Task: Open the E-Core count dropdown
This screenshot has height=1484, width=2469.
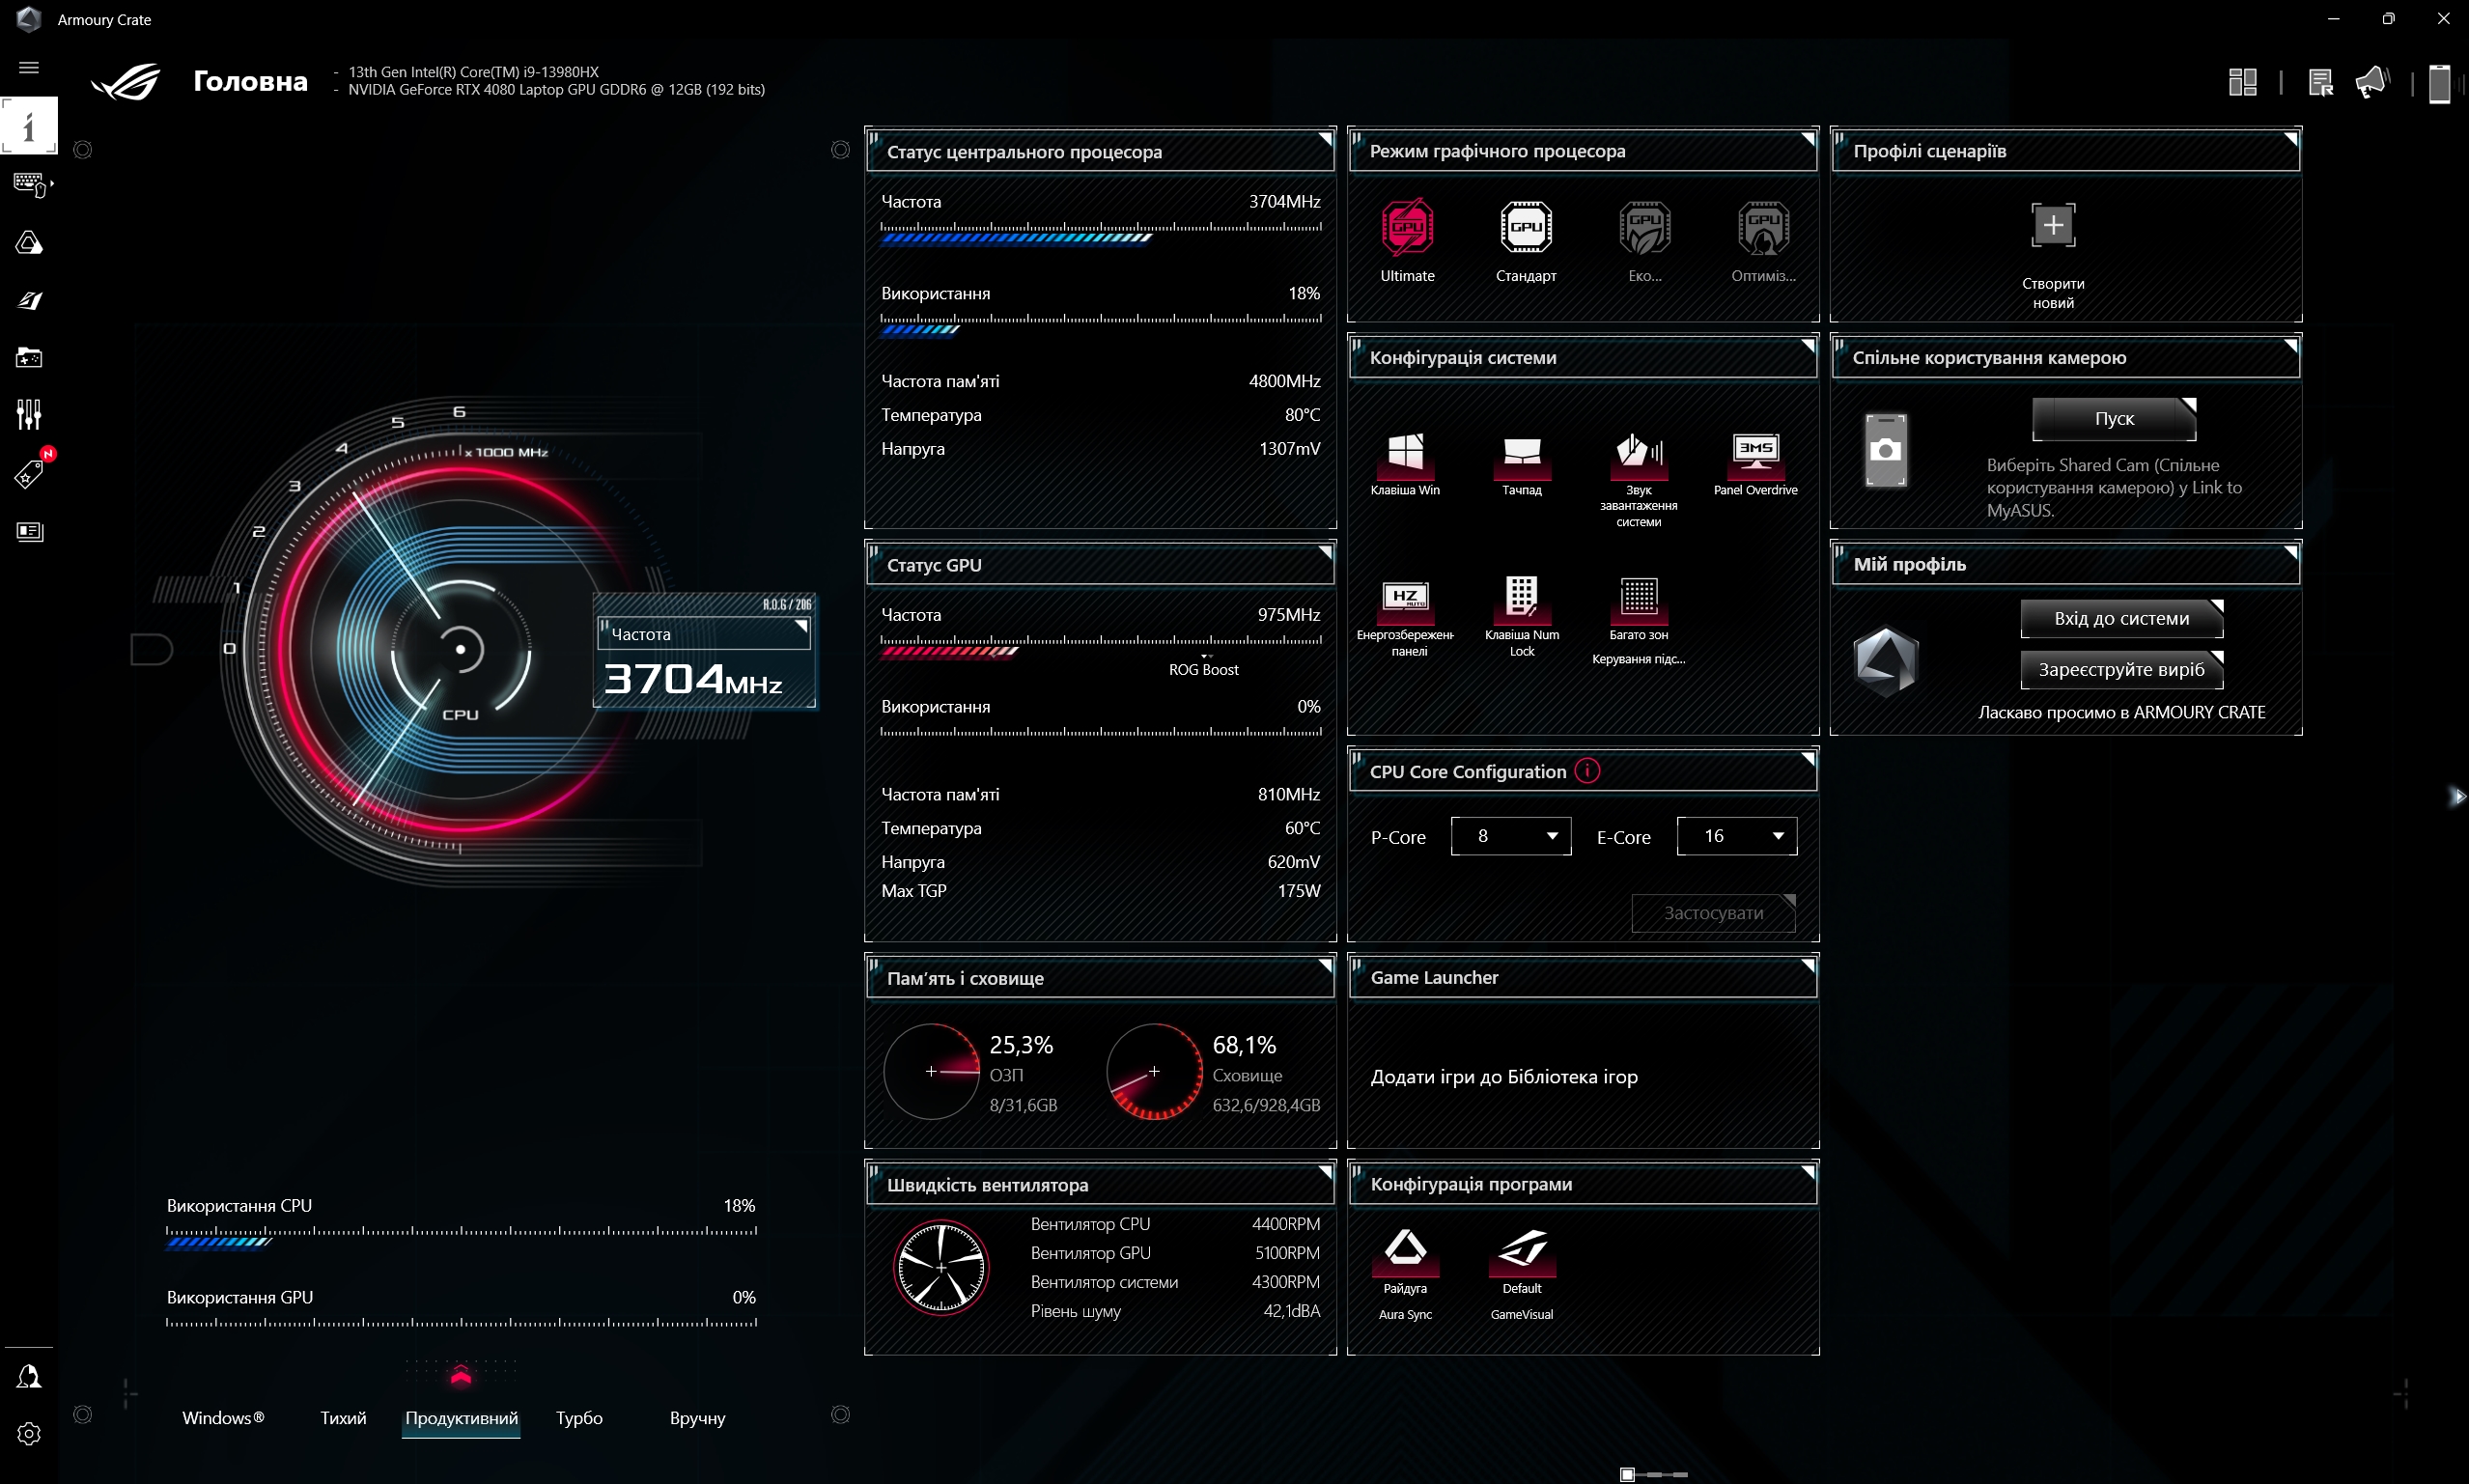Action: 1736,836
